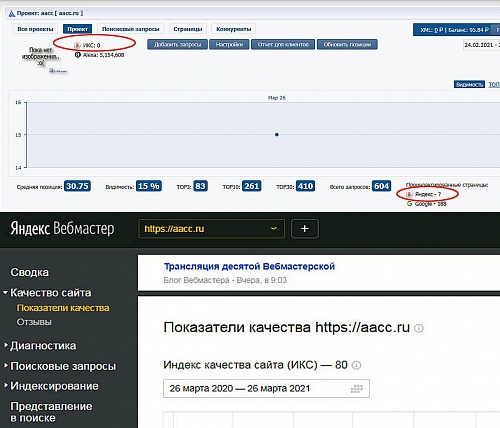This screenshot has width=500, height=428.
Task: Select the Проект tab
Action: tap(77, 29)
